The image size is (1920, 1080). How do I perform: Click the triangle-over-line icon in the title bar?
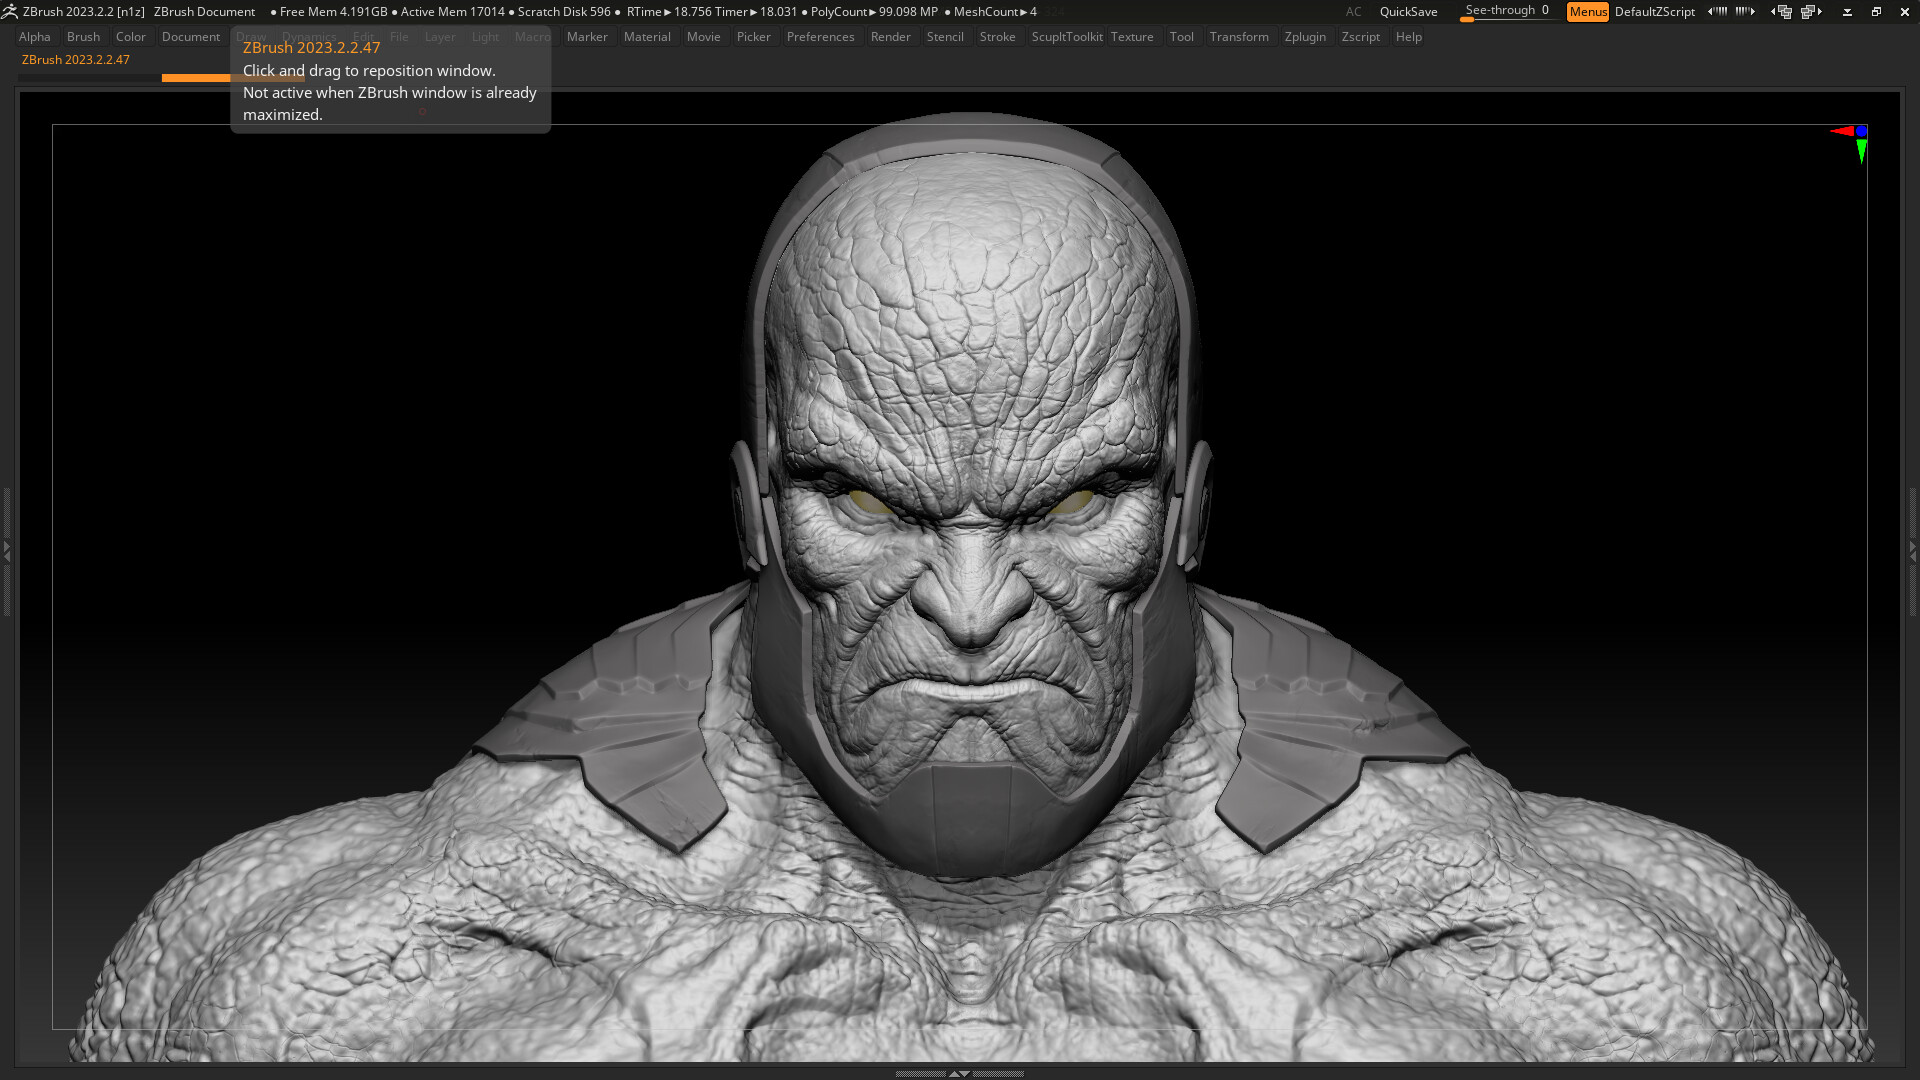[1845, 11]
